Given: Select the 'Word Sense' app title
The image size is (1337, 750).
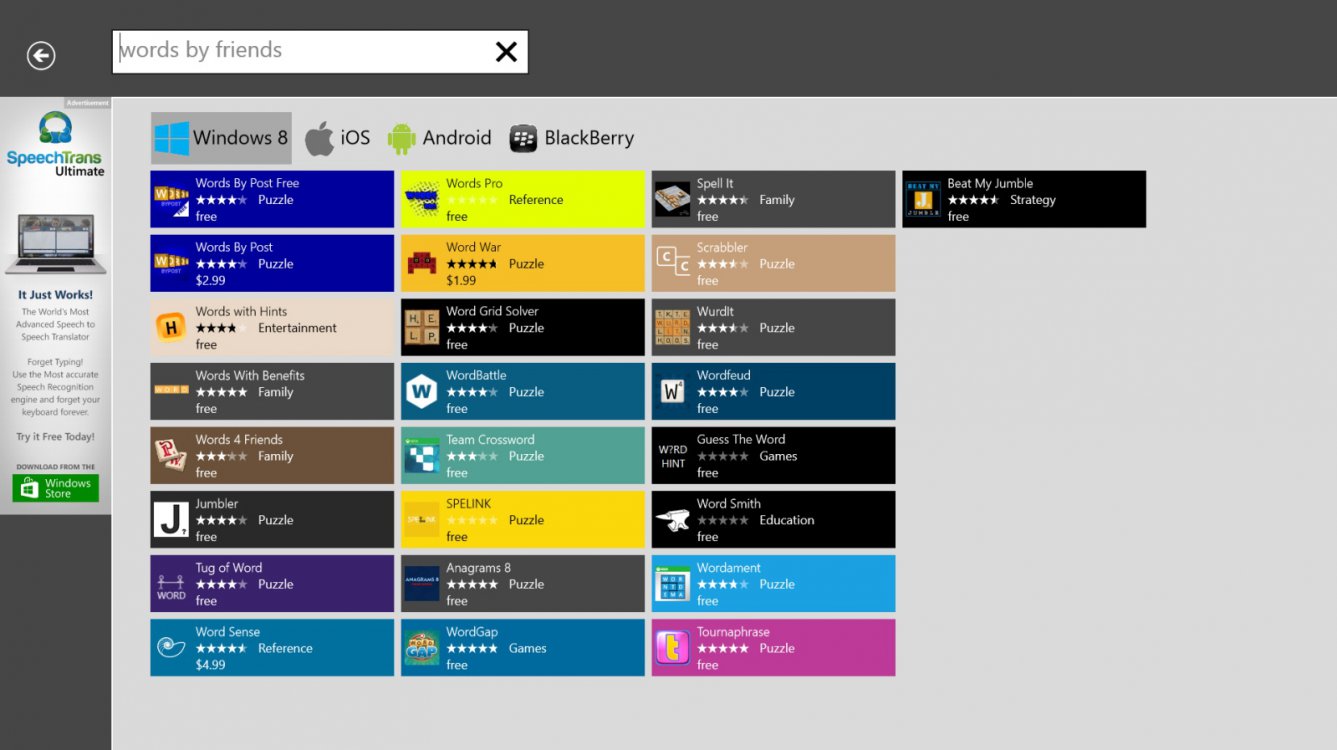Looking at the screenshot, I should coord(228,631).
